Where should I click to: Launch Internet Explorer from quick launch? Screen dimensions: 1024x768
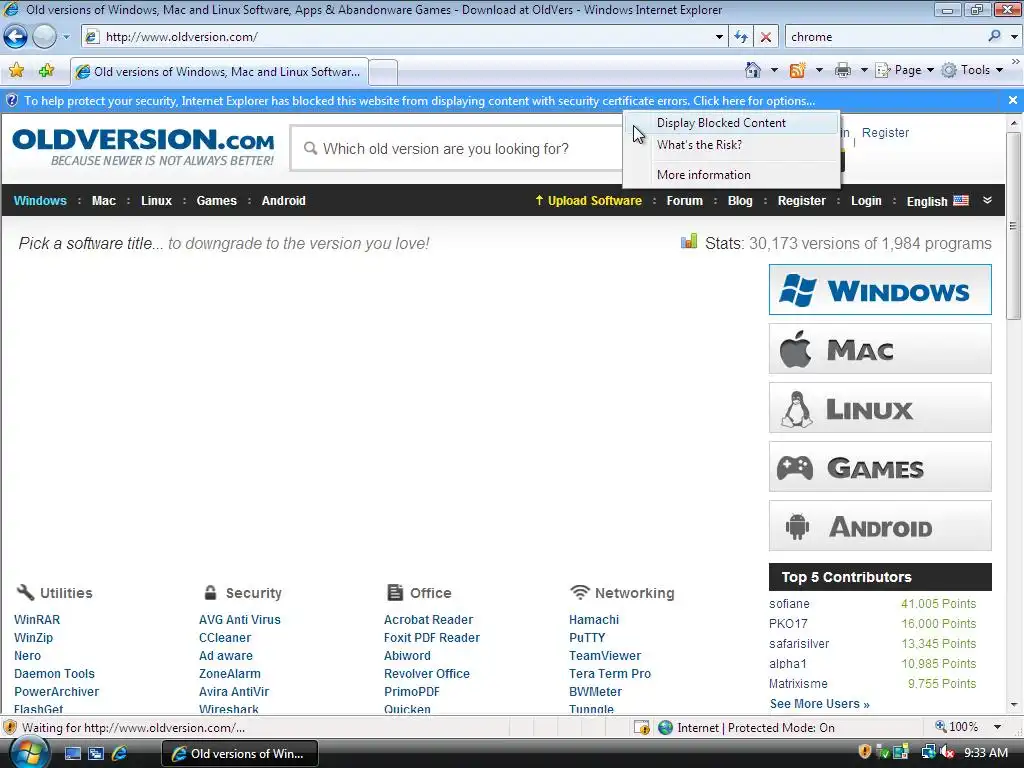pyautogui.click(x=120, y=754)
